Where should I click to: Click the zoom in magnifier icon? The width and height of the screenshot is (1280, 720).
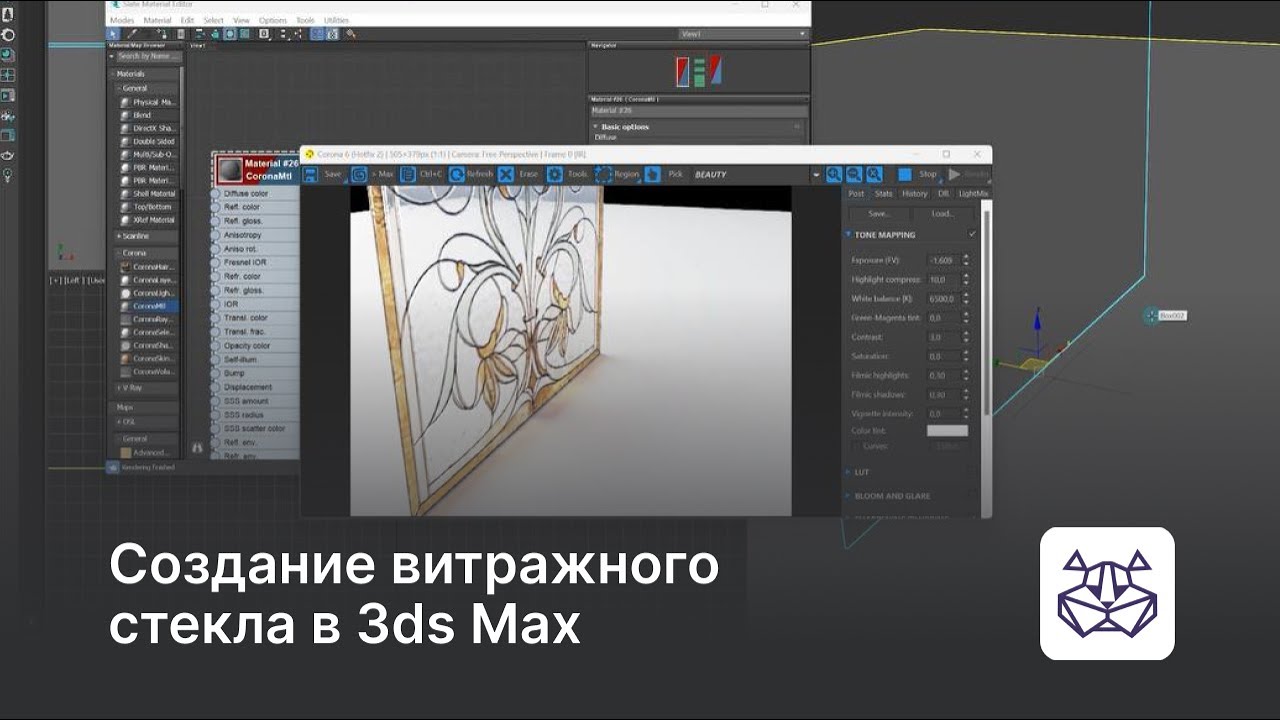[x=834, y=174]
